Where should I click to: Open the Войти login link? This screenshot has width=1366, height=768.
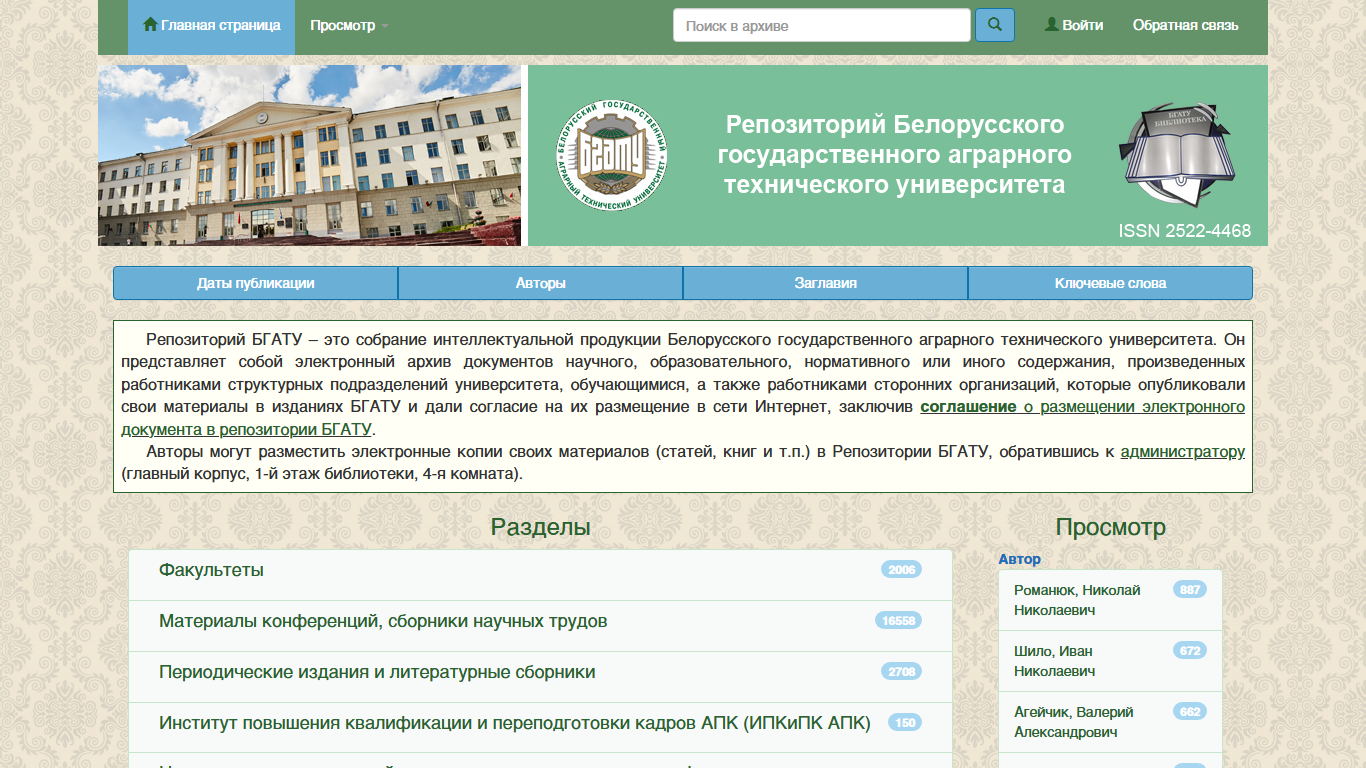click(x=1074, y=25)
